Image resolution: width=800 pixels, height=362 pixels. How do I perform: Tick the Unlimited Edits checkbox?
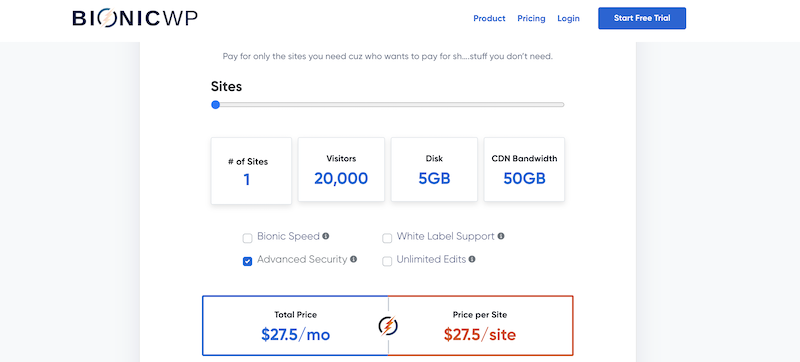pyautogui.click(x=387, y=262)
